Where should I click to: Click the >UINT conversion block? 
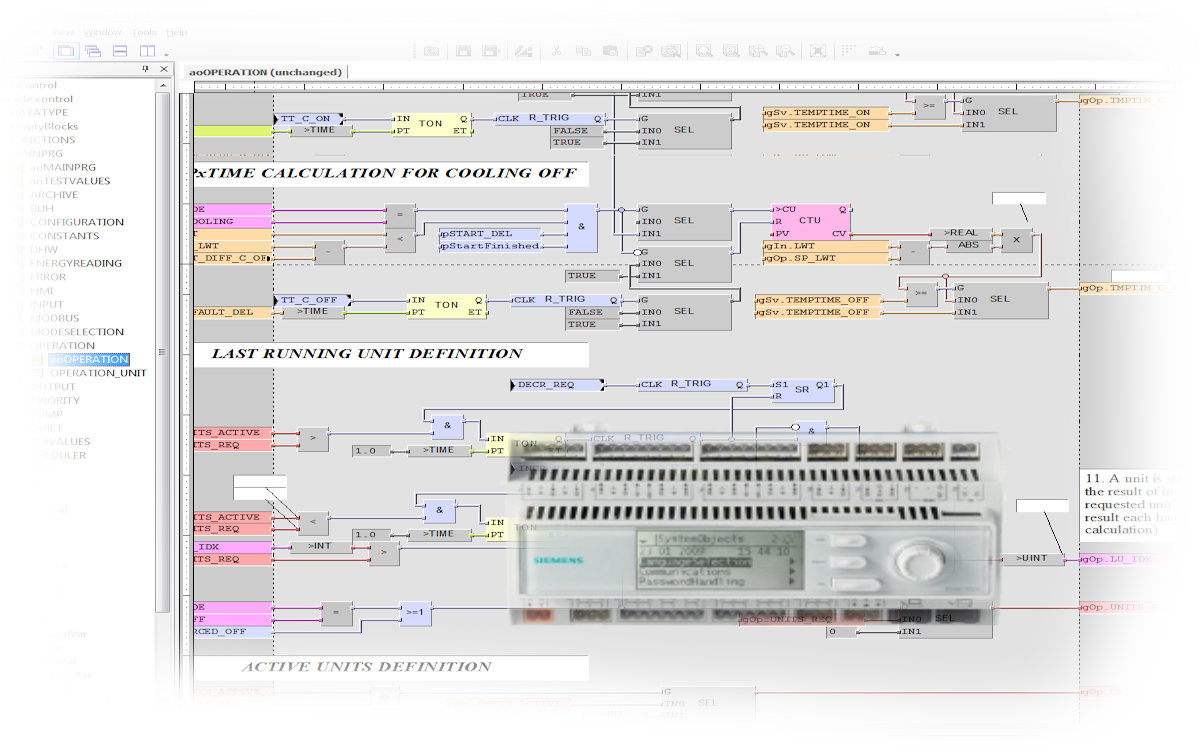pos(1032,558)
